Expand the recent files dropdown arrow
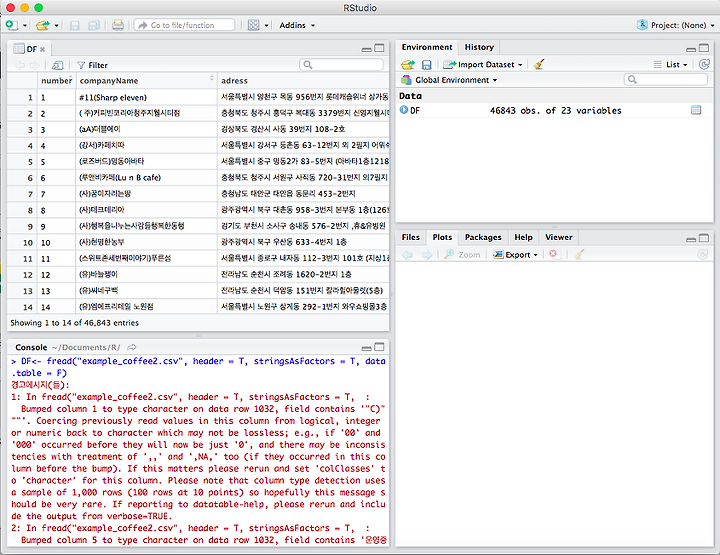720x555 pixels. [56, 26]
